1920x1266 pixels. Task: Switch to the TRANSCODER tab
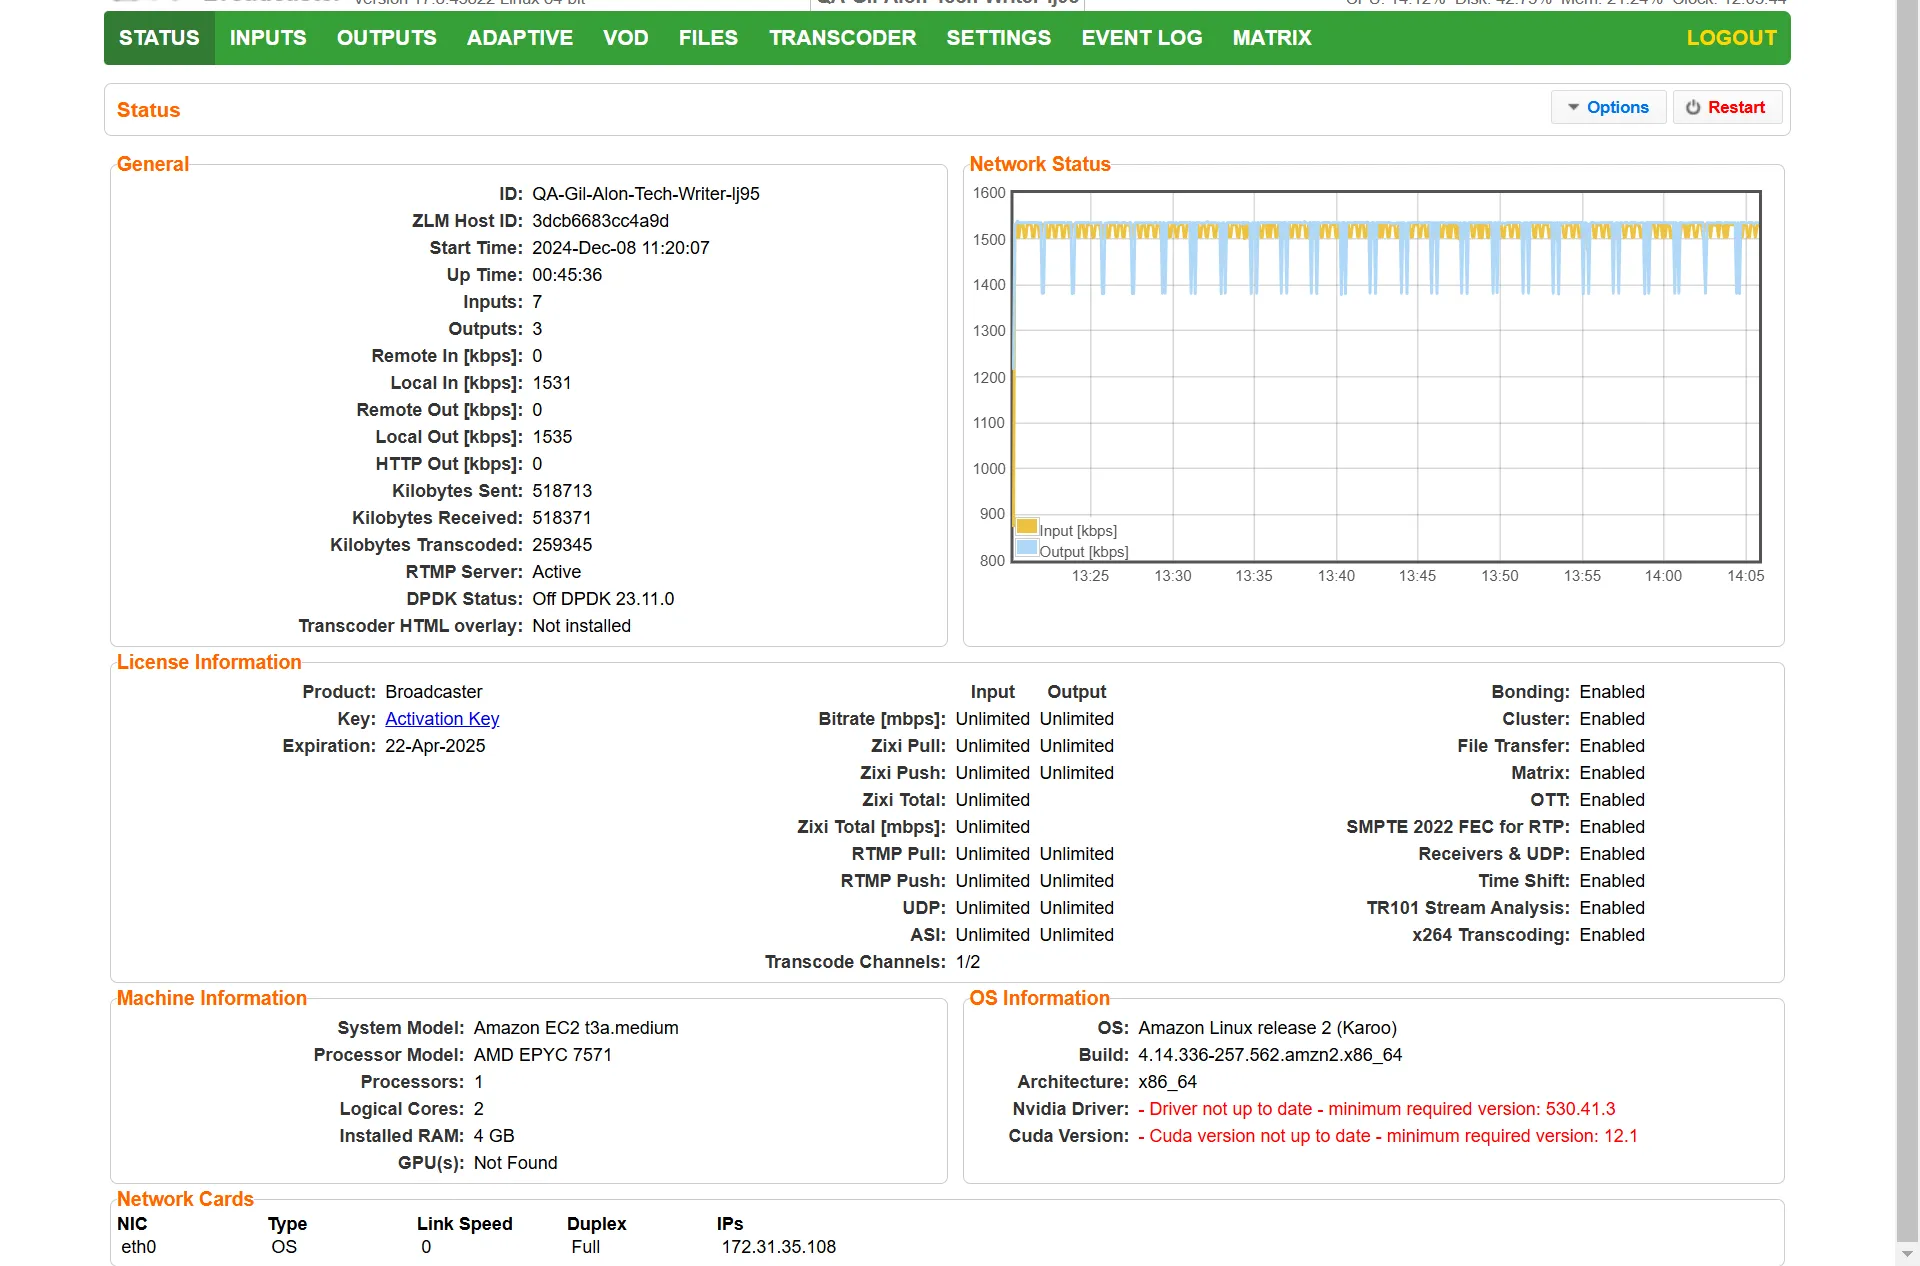(x=843, y=38)
